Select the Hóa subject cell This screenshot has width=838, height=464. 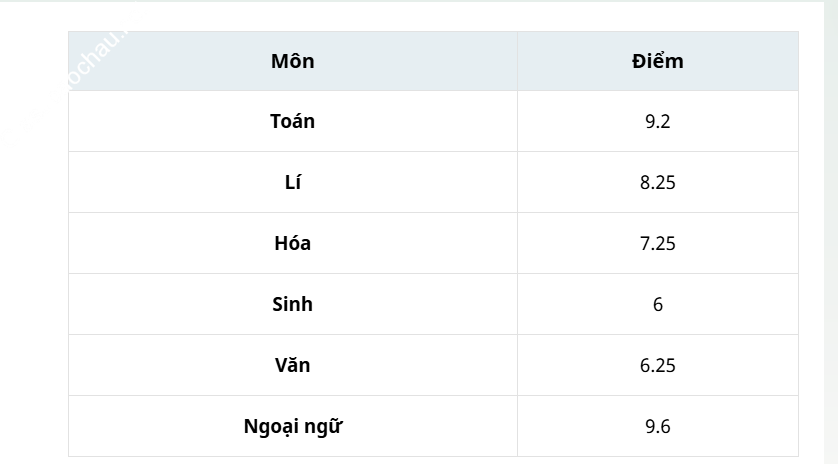pos(292,244)
